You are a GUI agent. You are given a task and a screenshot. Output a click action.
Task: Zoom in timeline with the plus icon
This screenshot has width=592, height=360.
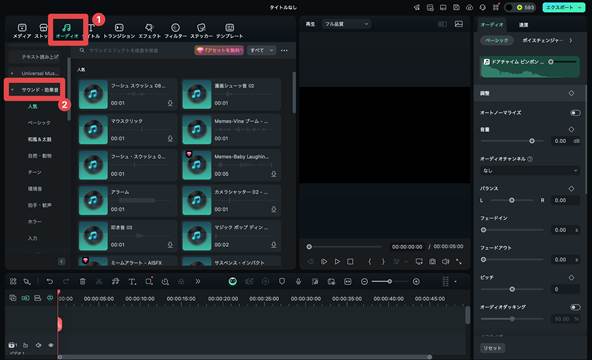click(416, 282)
